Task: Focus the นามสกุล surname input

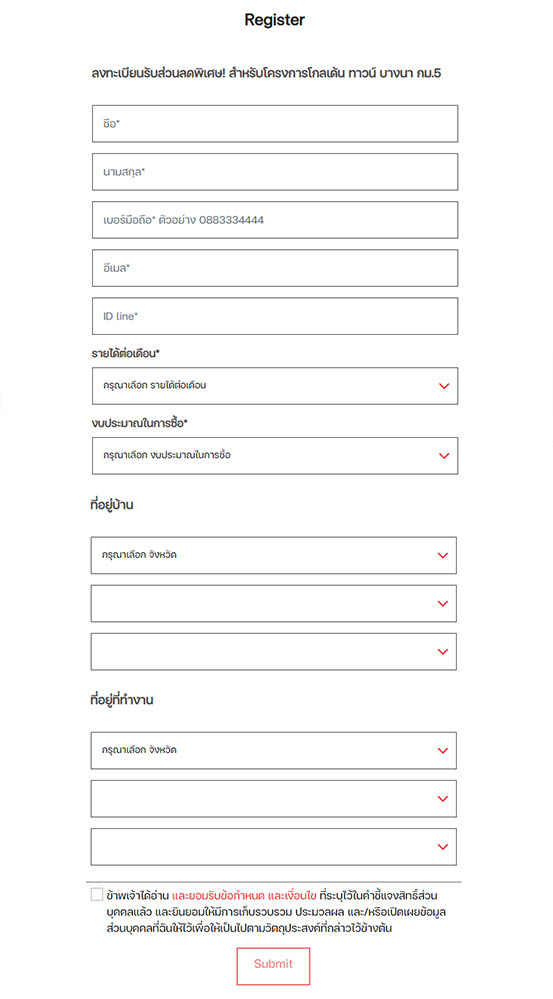Action: tap(275, 171)
